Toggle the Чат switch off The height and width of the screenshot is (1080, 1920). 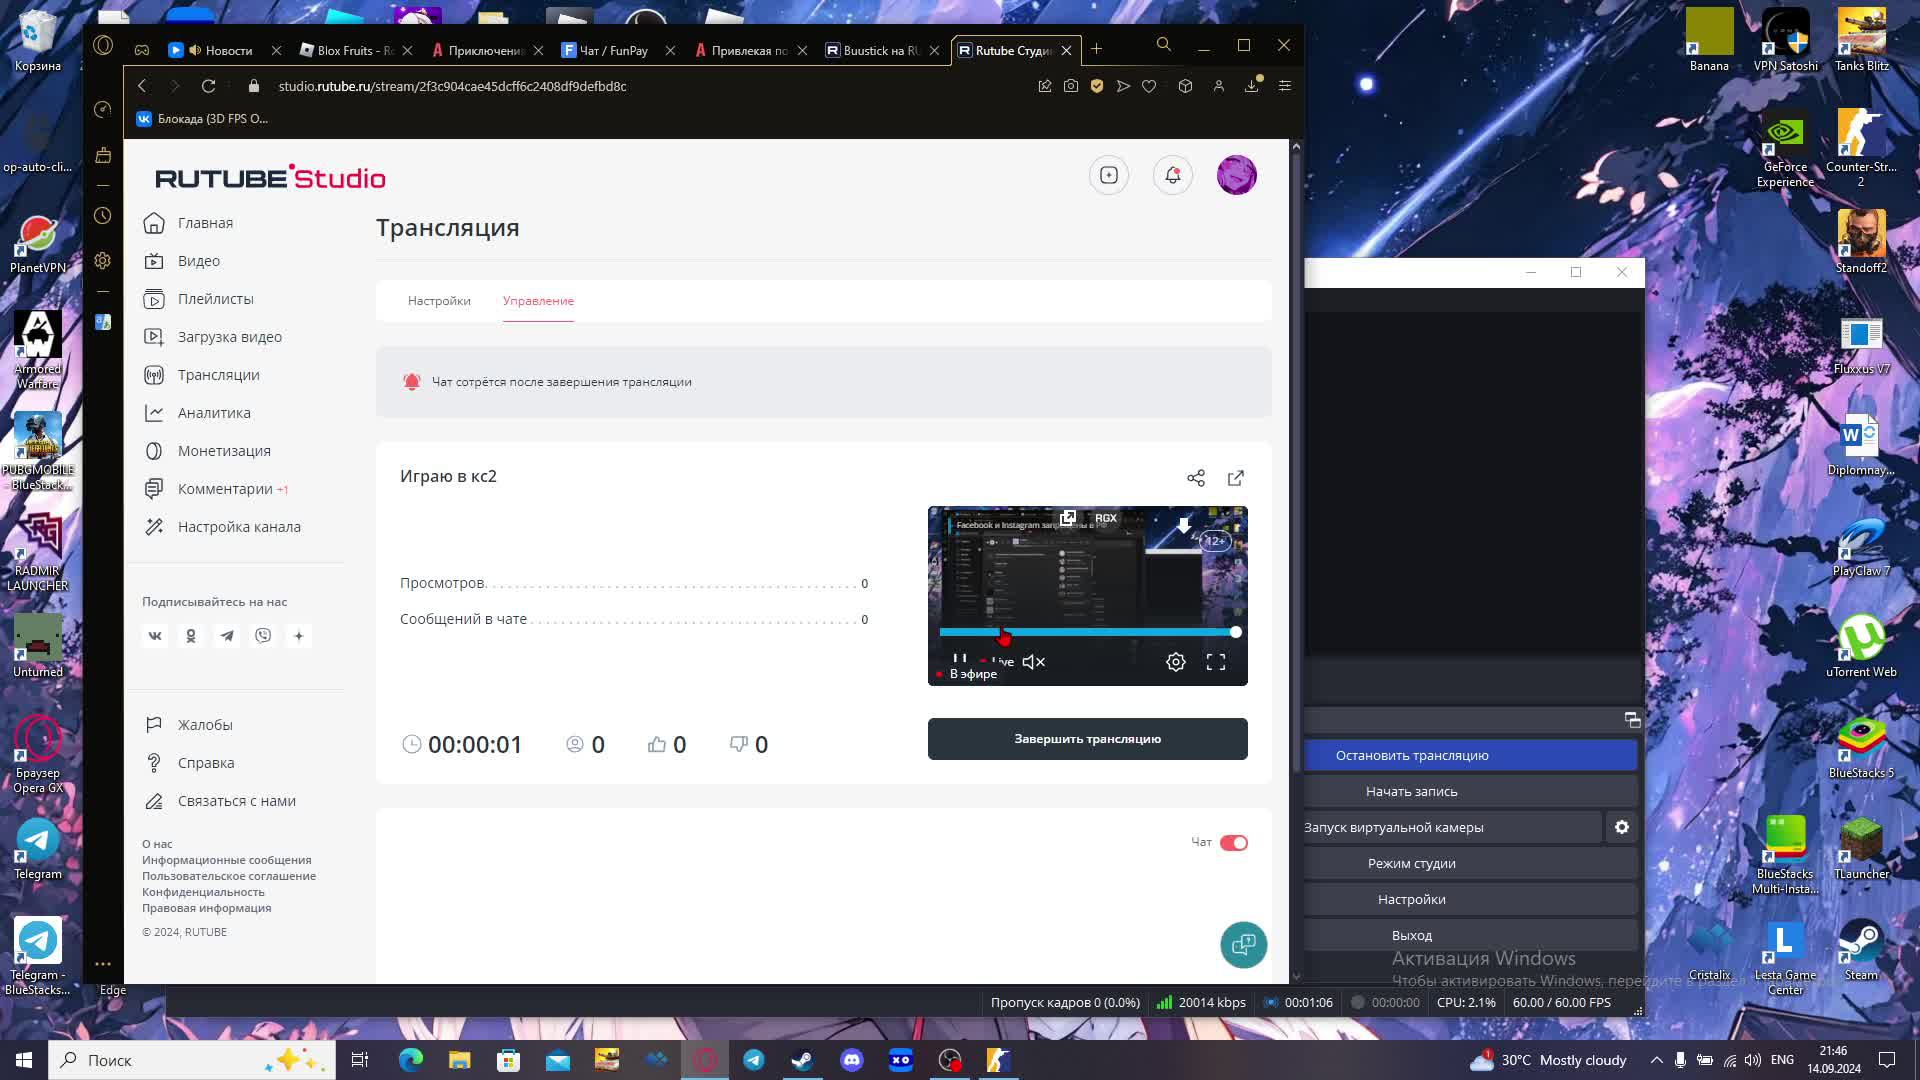1233,843
